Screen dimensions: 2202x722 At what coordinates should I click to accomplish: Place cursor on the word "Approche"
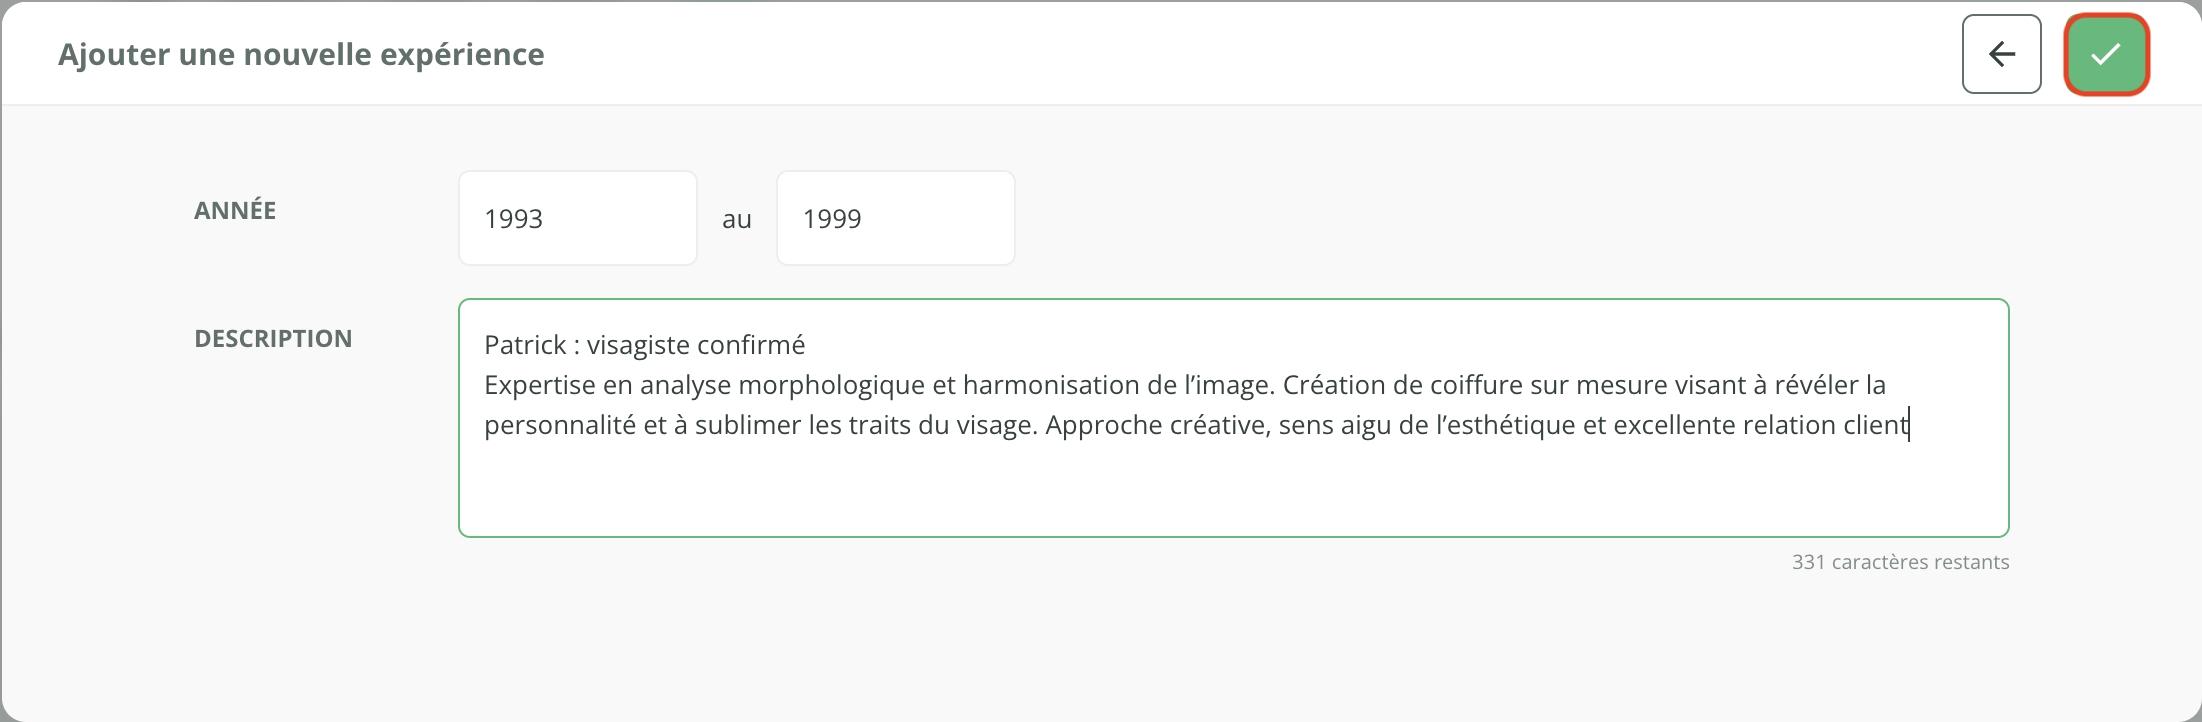(x=1102, y=425)
